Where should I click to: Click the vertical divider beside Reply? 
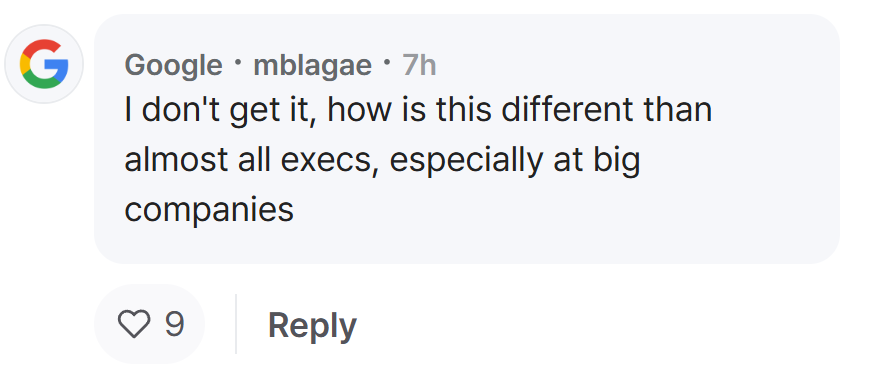236,324
